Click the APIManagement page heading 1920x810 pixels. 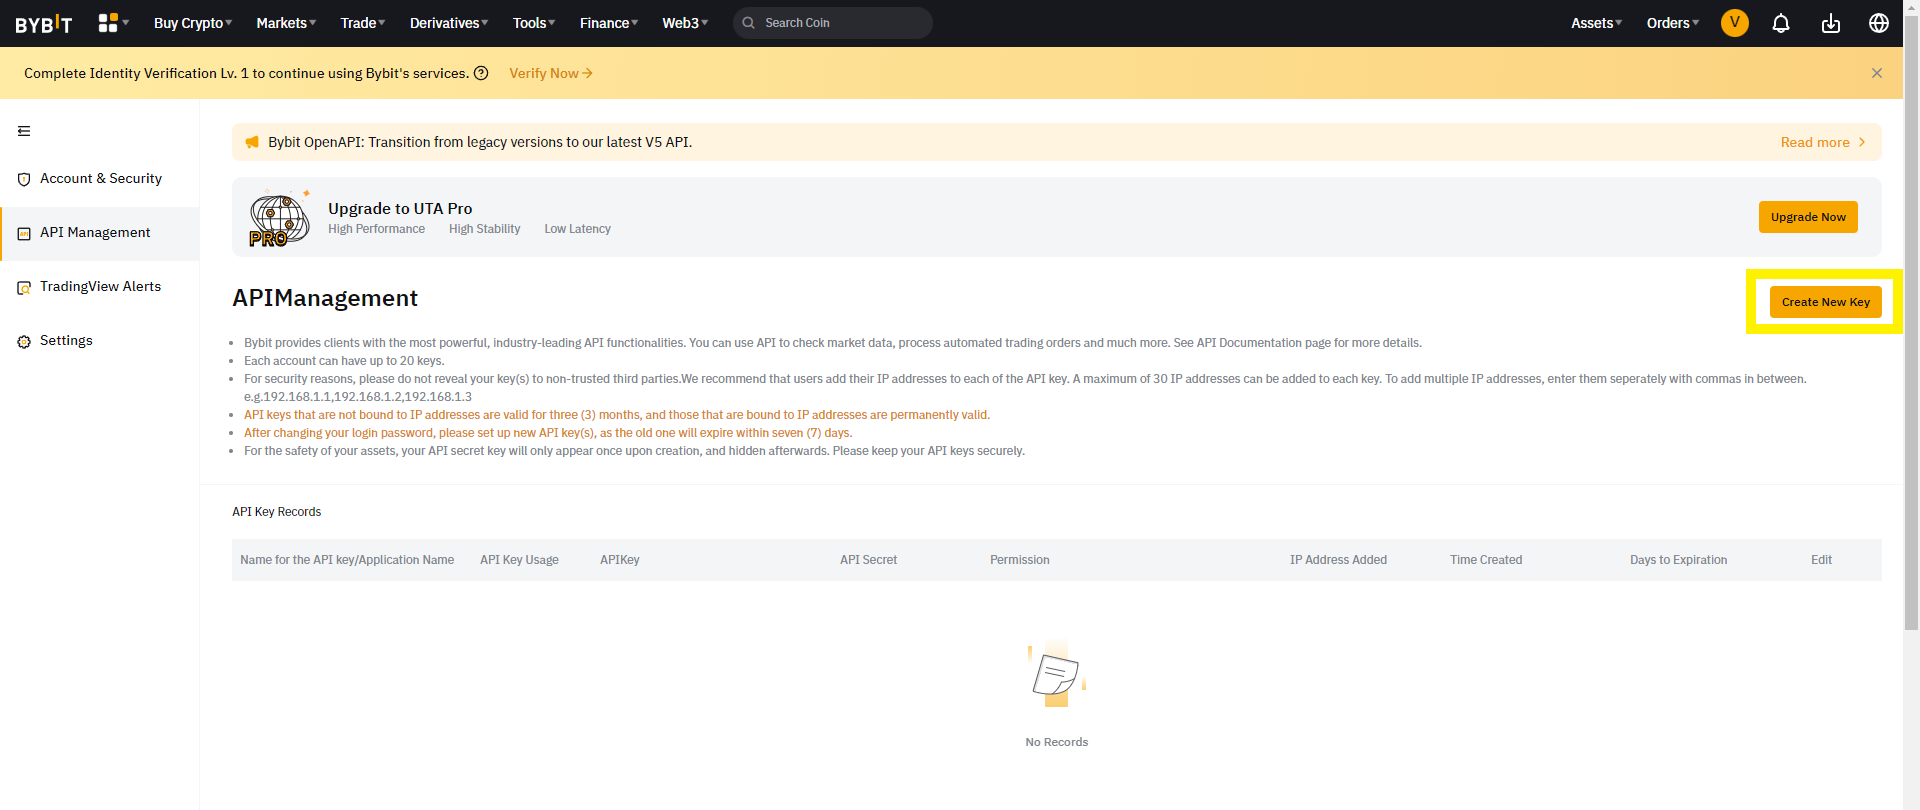coord(325,298)
